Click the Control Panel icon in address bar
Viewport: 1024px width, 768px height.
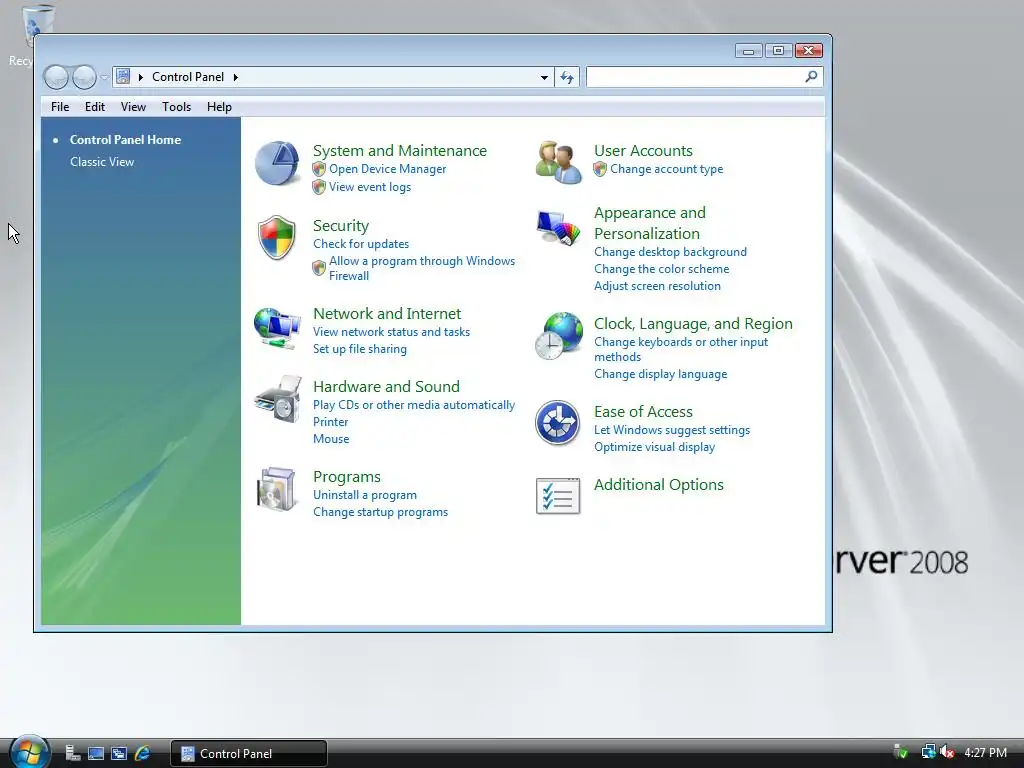click(x=123, y=76)
